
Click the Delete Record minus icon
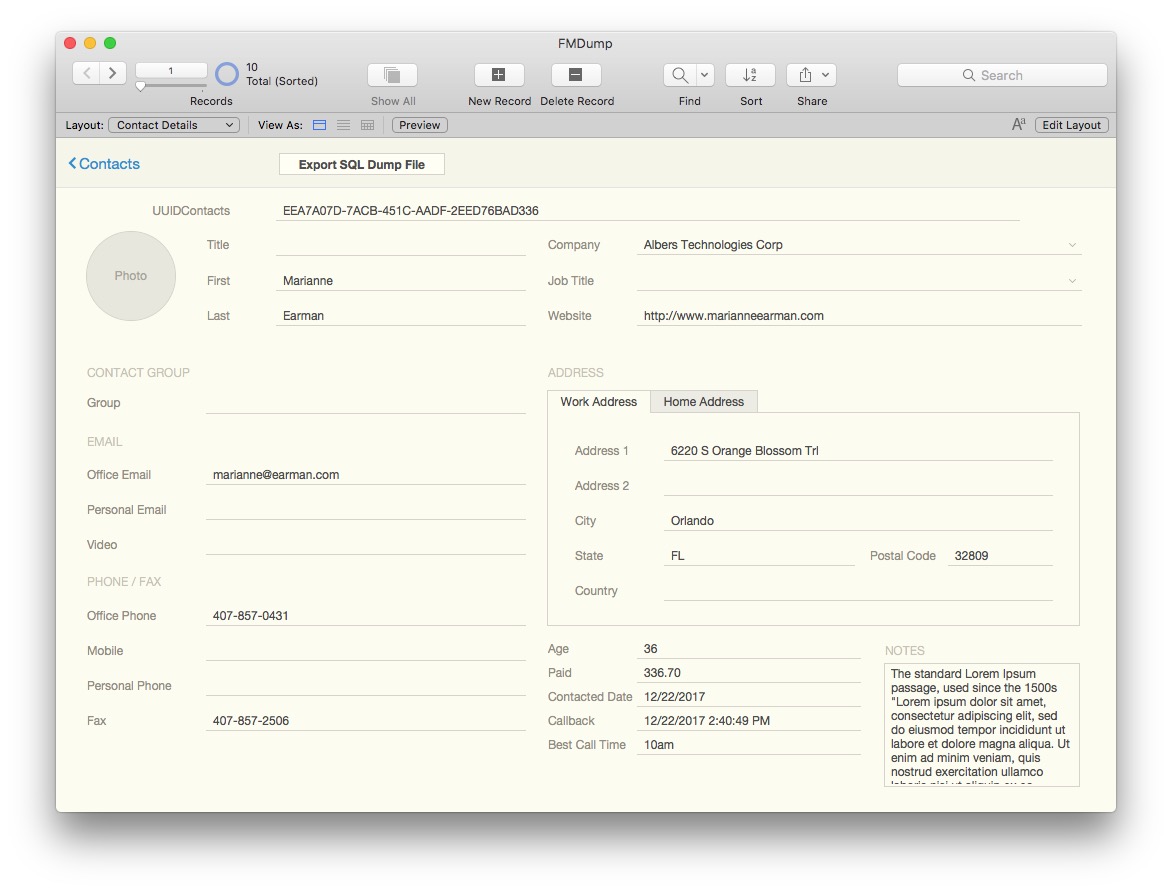pos(576,75)
